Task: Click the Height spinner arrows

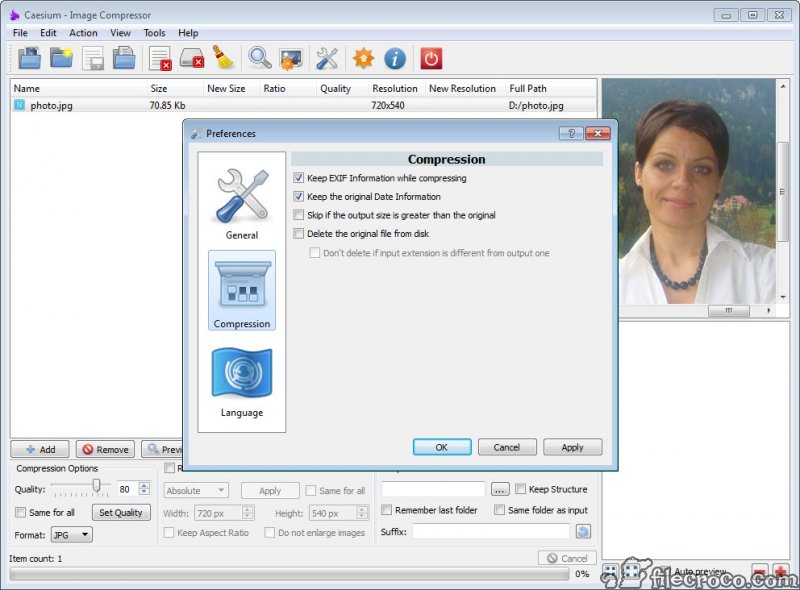Action: coord(362,512)
